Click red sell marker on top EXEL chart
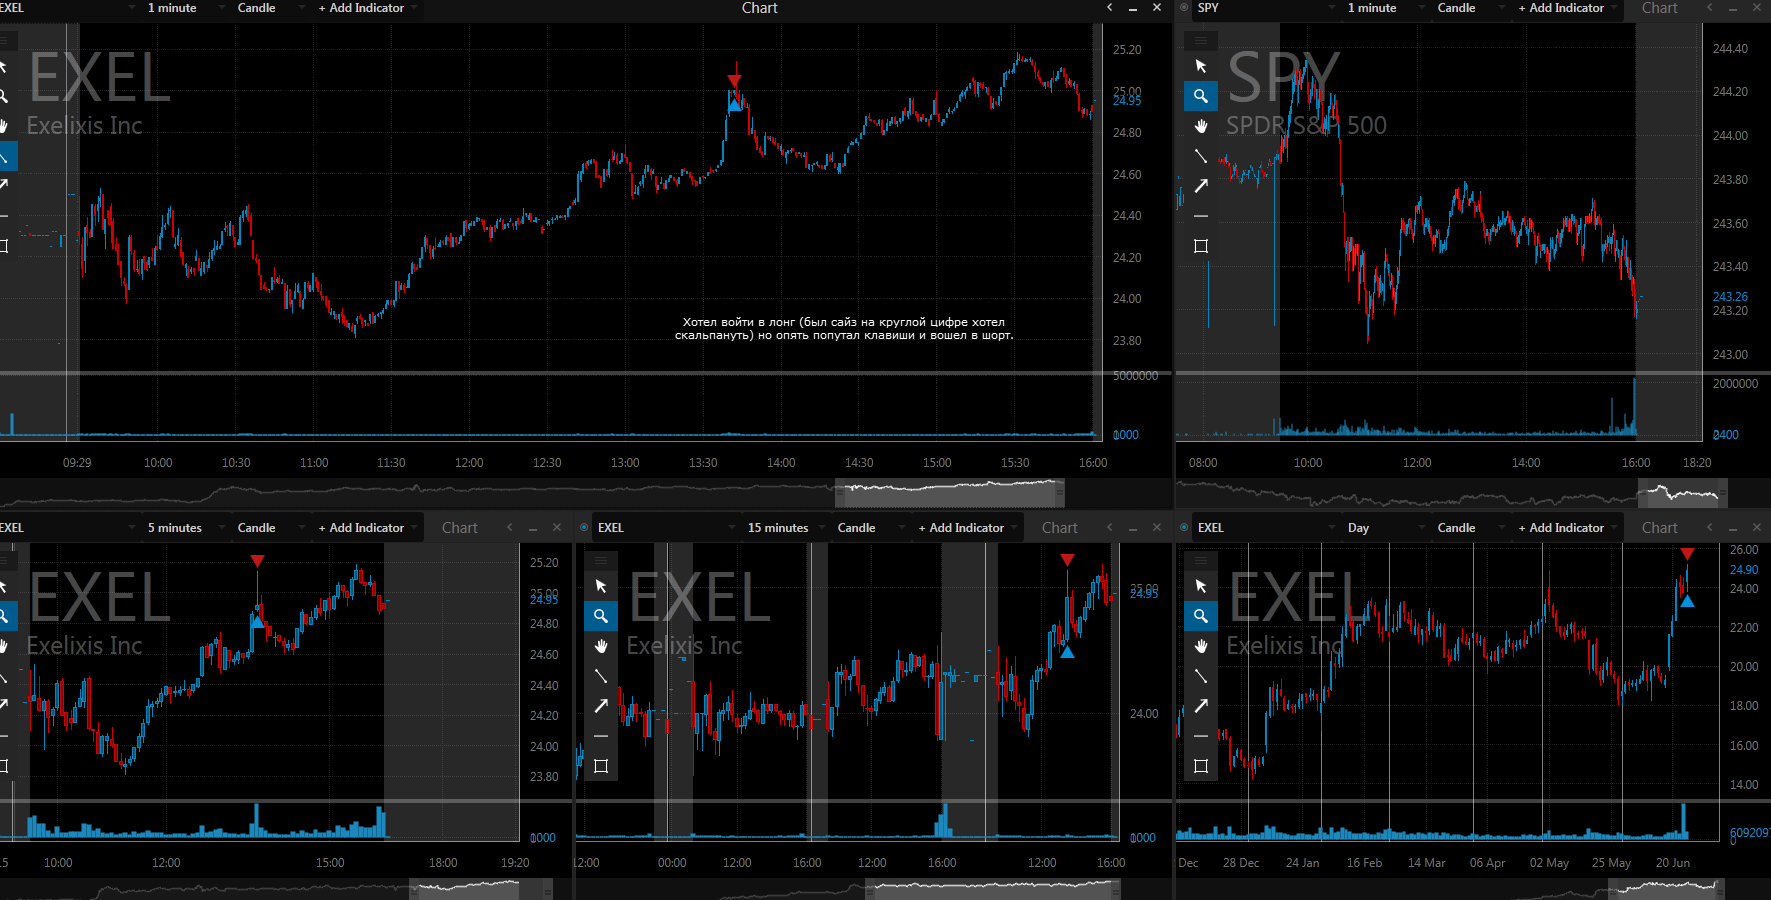Image resolution: width=1771 pixels, height=900 pixels. tap(735, 81)
